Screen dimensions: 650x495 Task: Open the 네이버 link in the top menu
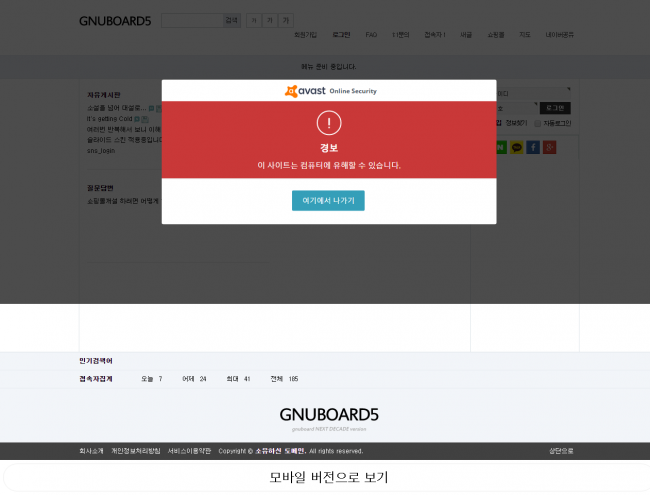pos(560,35)
